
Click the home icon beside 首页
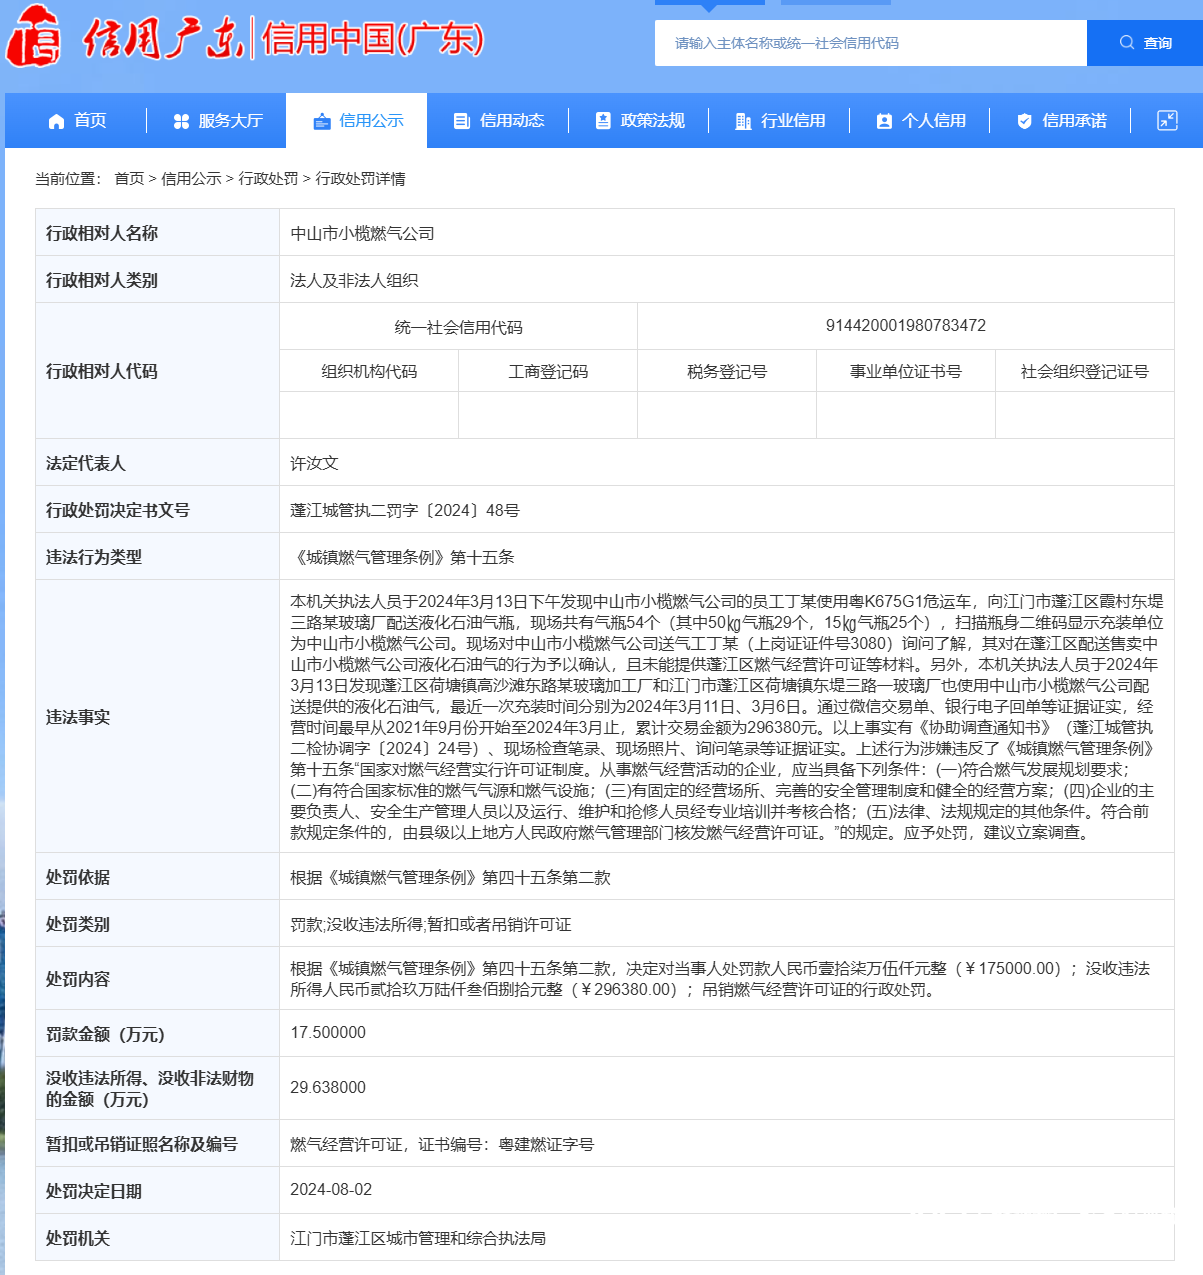57,121
